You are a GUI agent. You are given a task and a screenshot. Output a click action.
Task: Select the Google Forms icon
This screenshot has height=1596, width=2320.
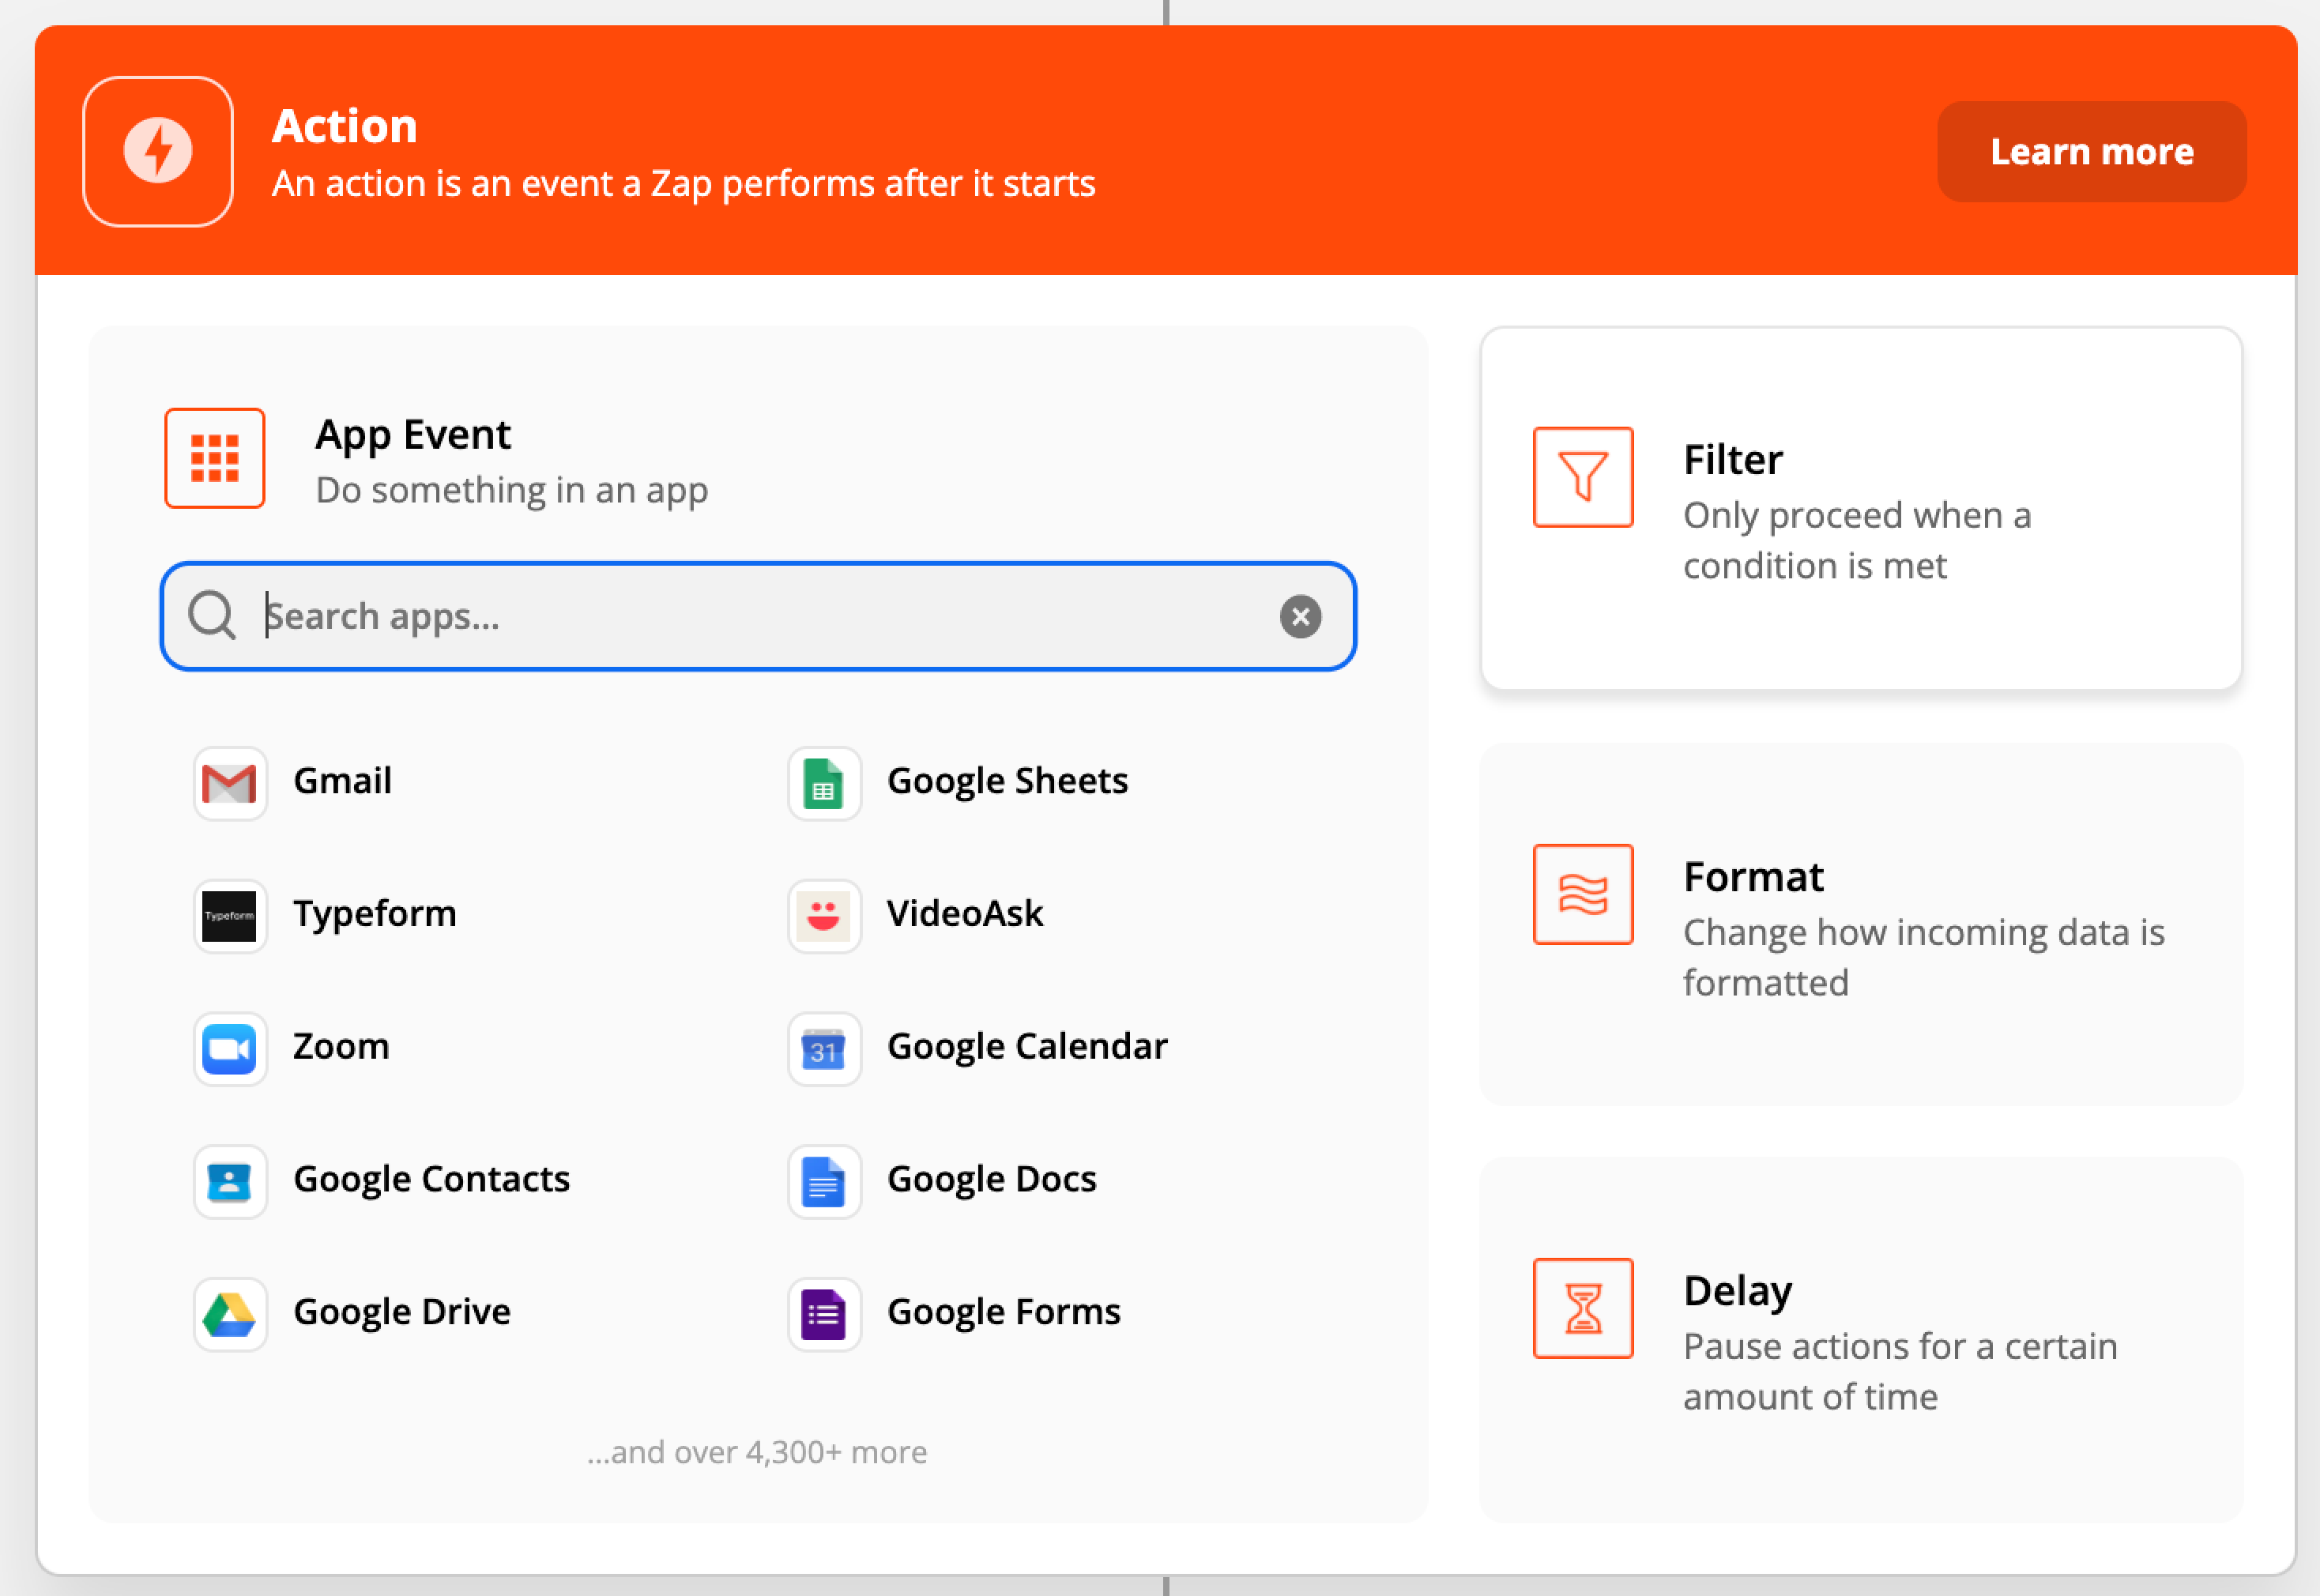(824, 1315)
